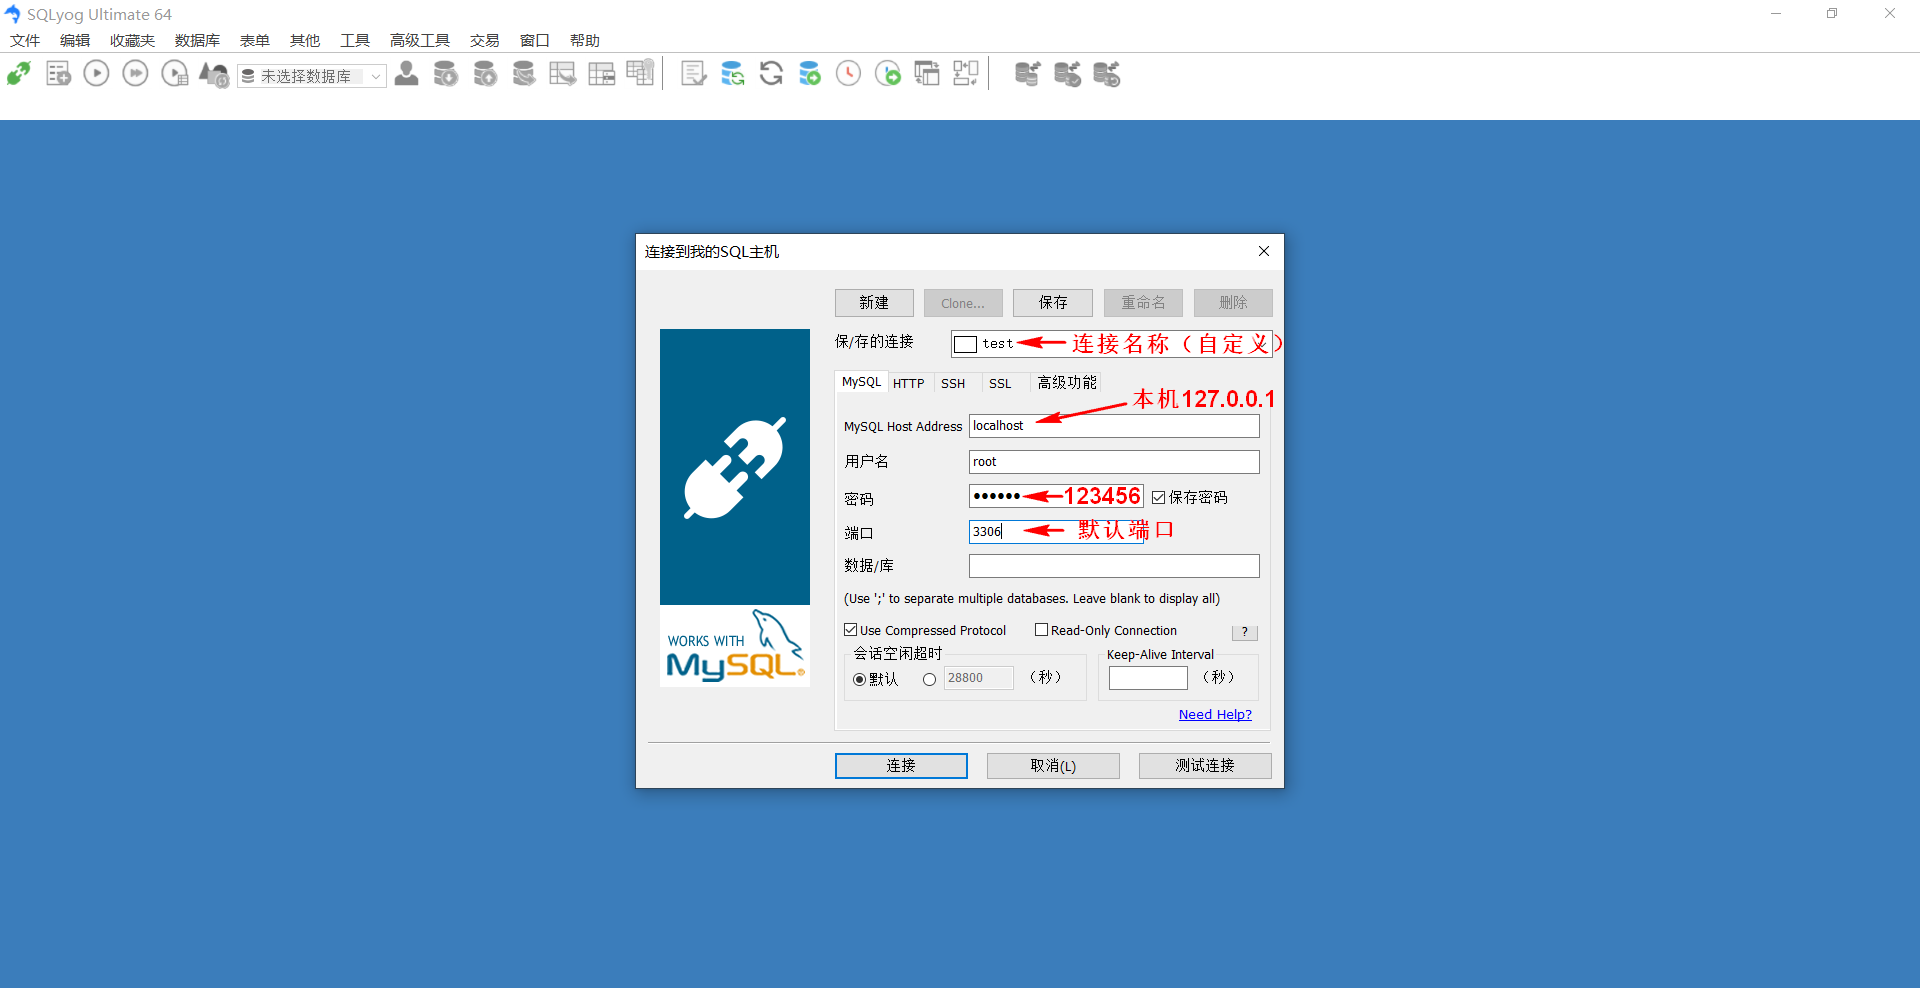1920x988 pixels.
Task: Open the 收藏夹 menu
Action: pos(132,41)
